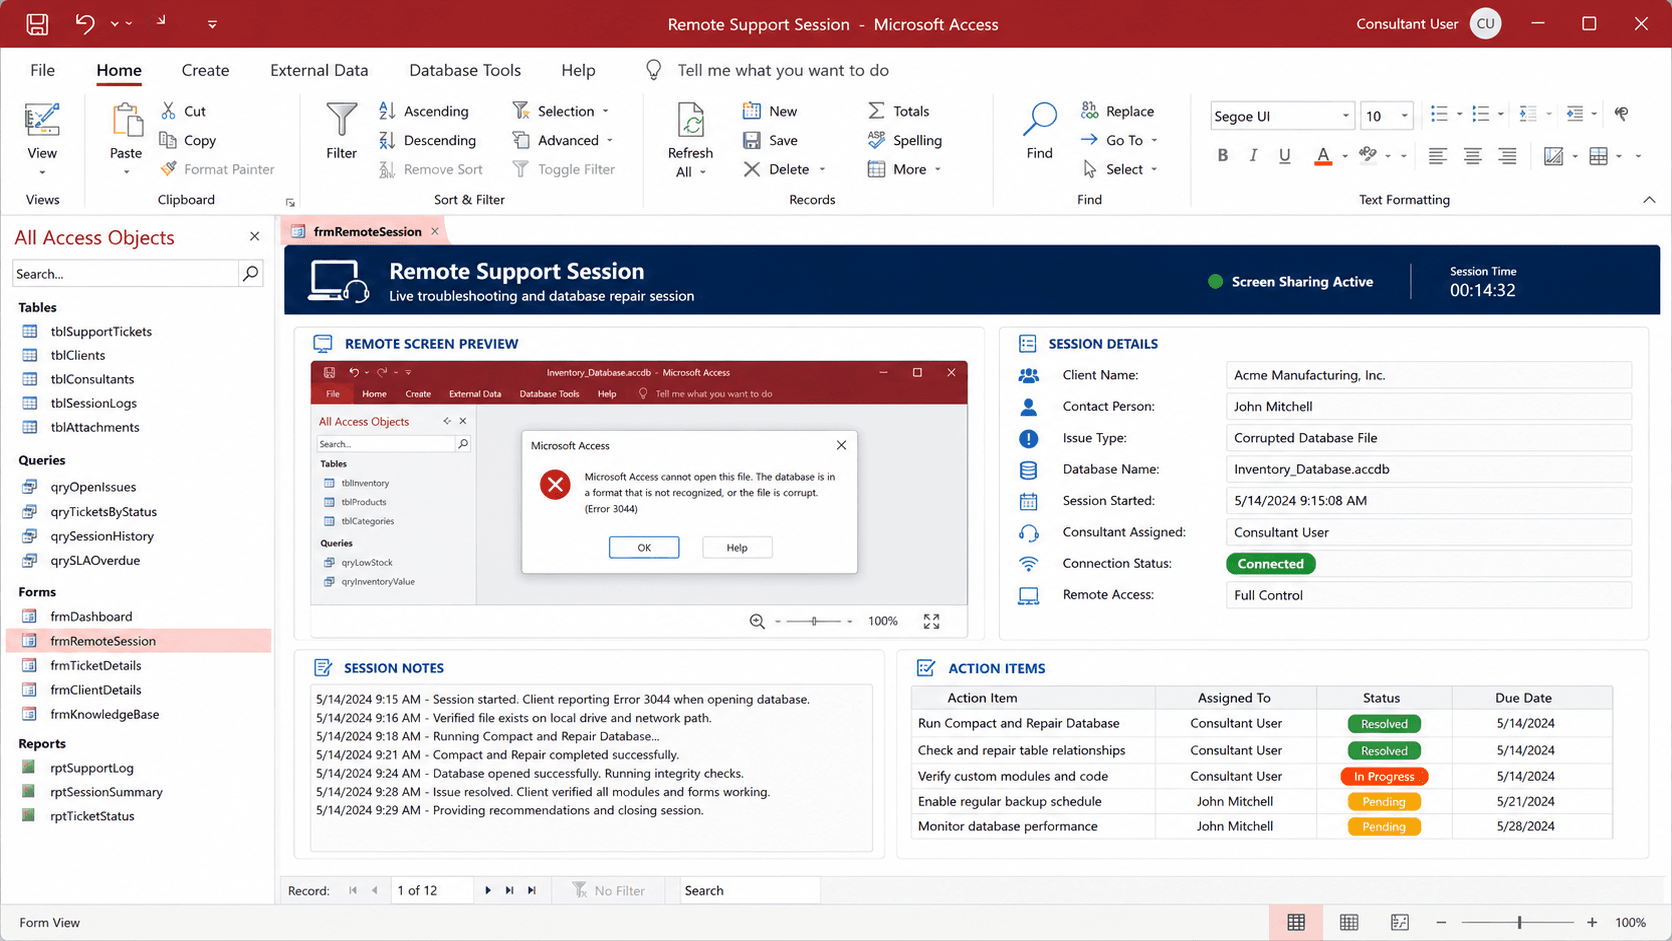
Task: Click the Refresh All icon
Action: pos(690,122)
